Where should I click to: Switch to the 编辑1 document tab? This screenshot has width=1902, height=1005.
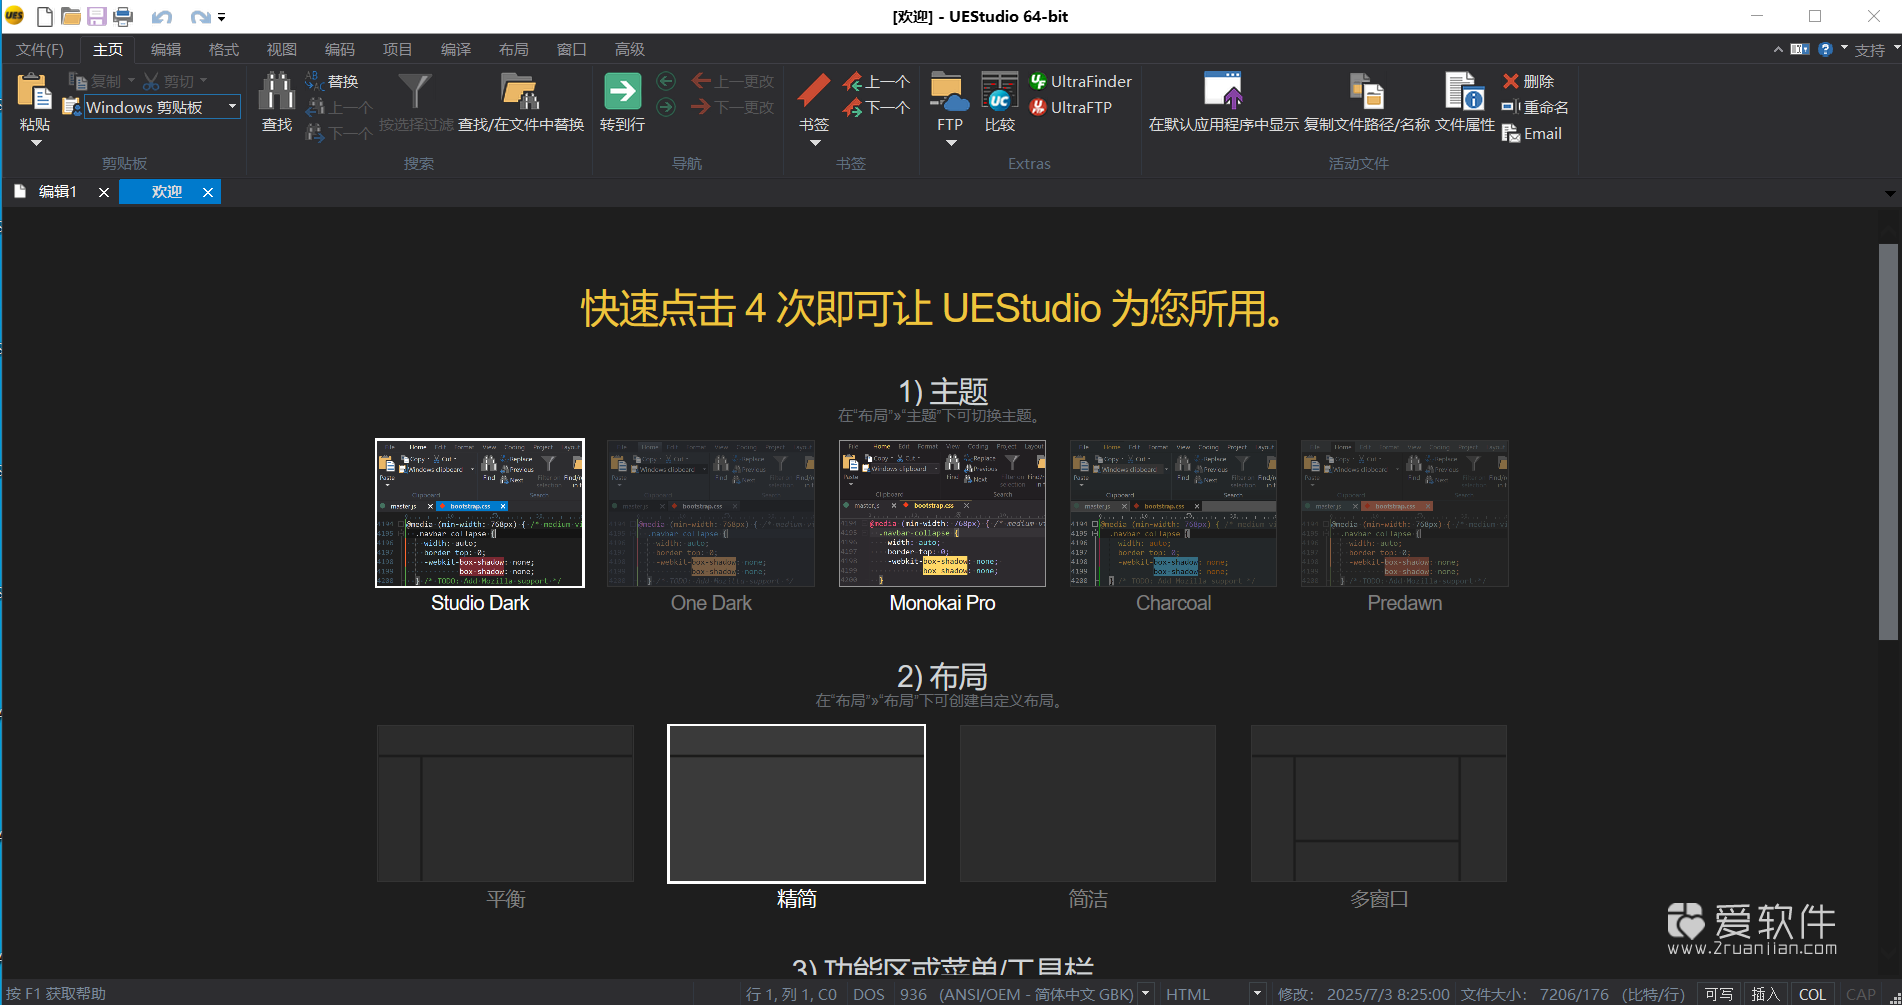pos(57,192)
